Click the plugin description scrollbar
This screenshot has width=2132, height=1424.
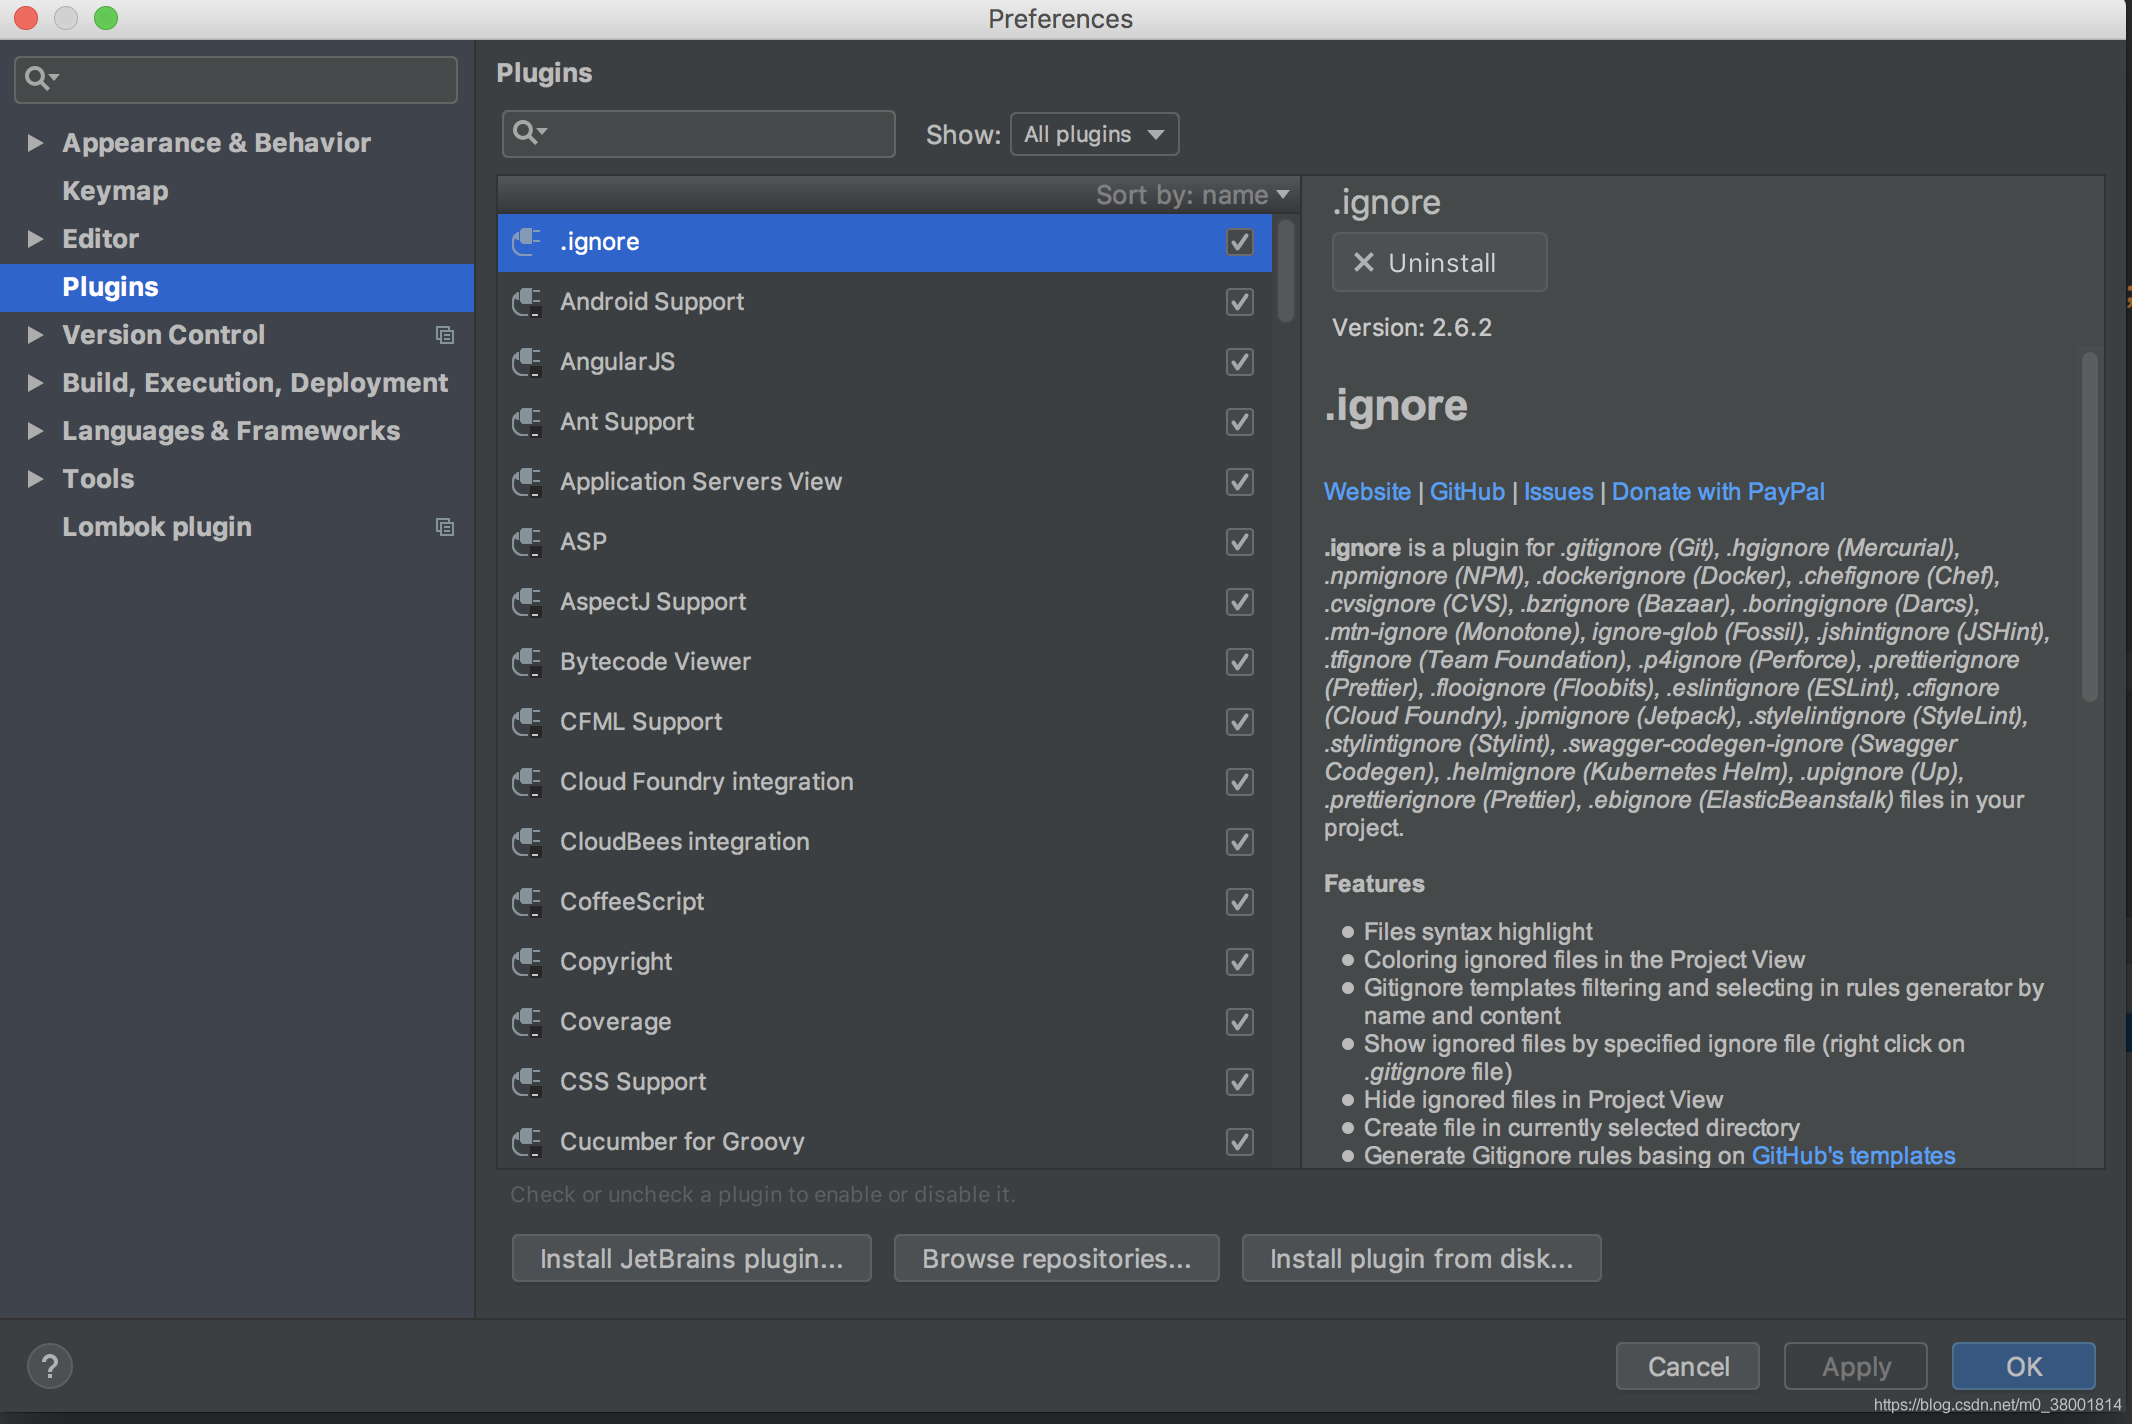[x=2089, y=527]
